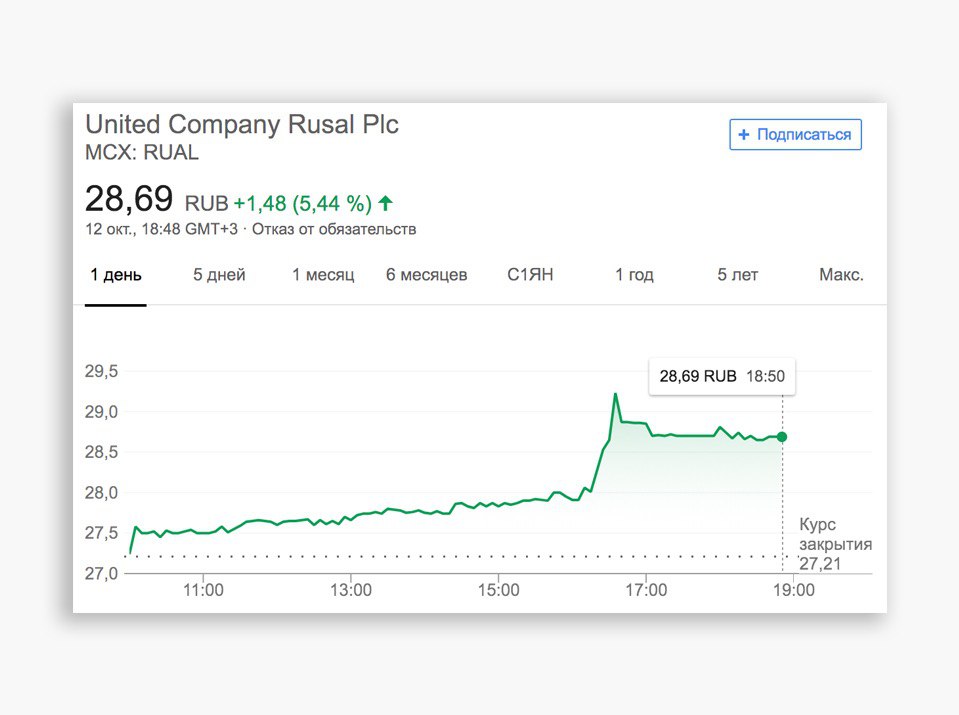The image size is (959, 715).
Task: Select the С1ЯН year-to-date tab
Action: coord(530,275)
